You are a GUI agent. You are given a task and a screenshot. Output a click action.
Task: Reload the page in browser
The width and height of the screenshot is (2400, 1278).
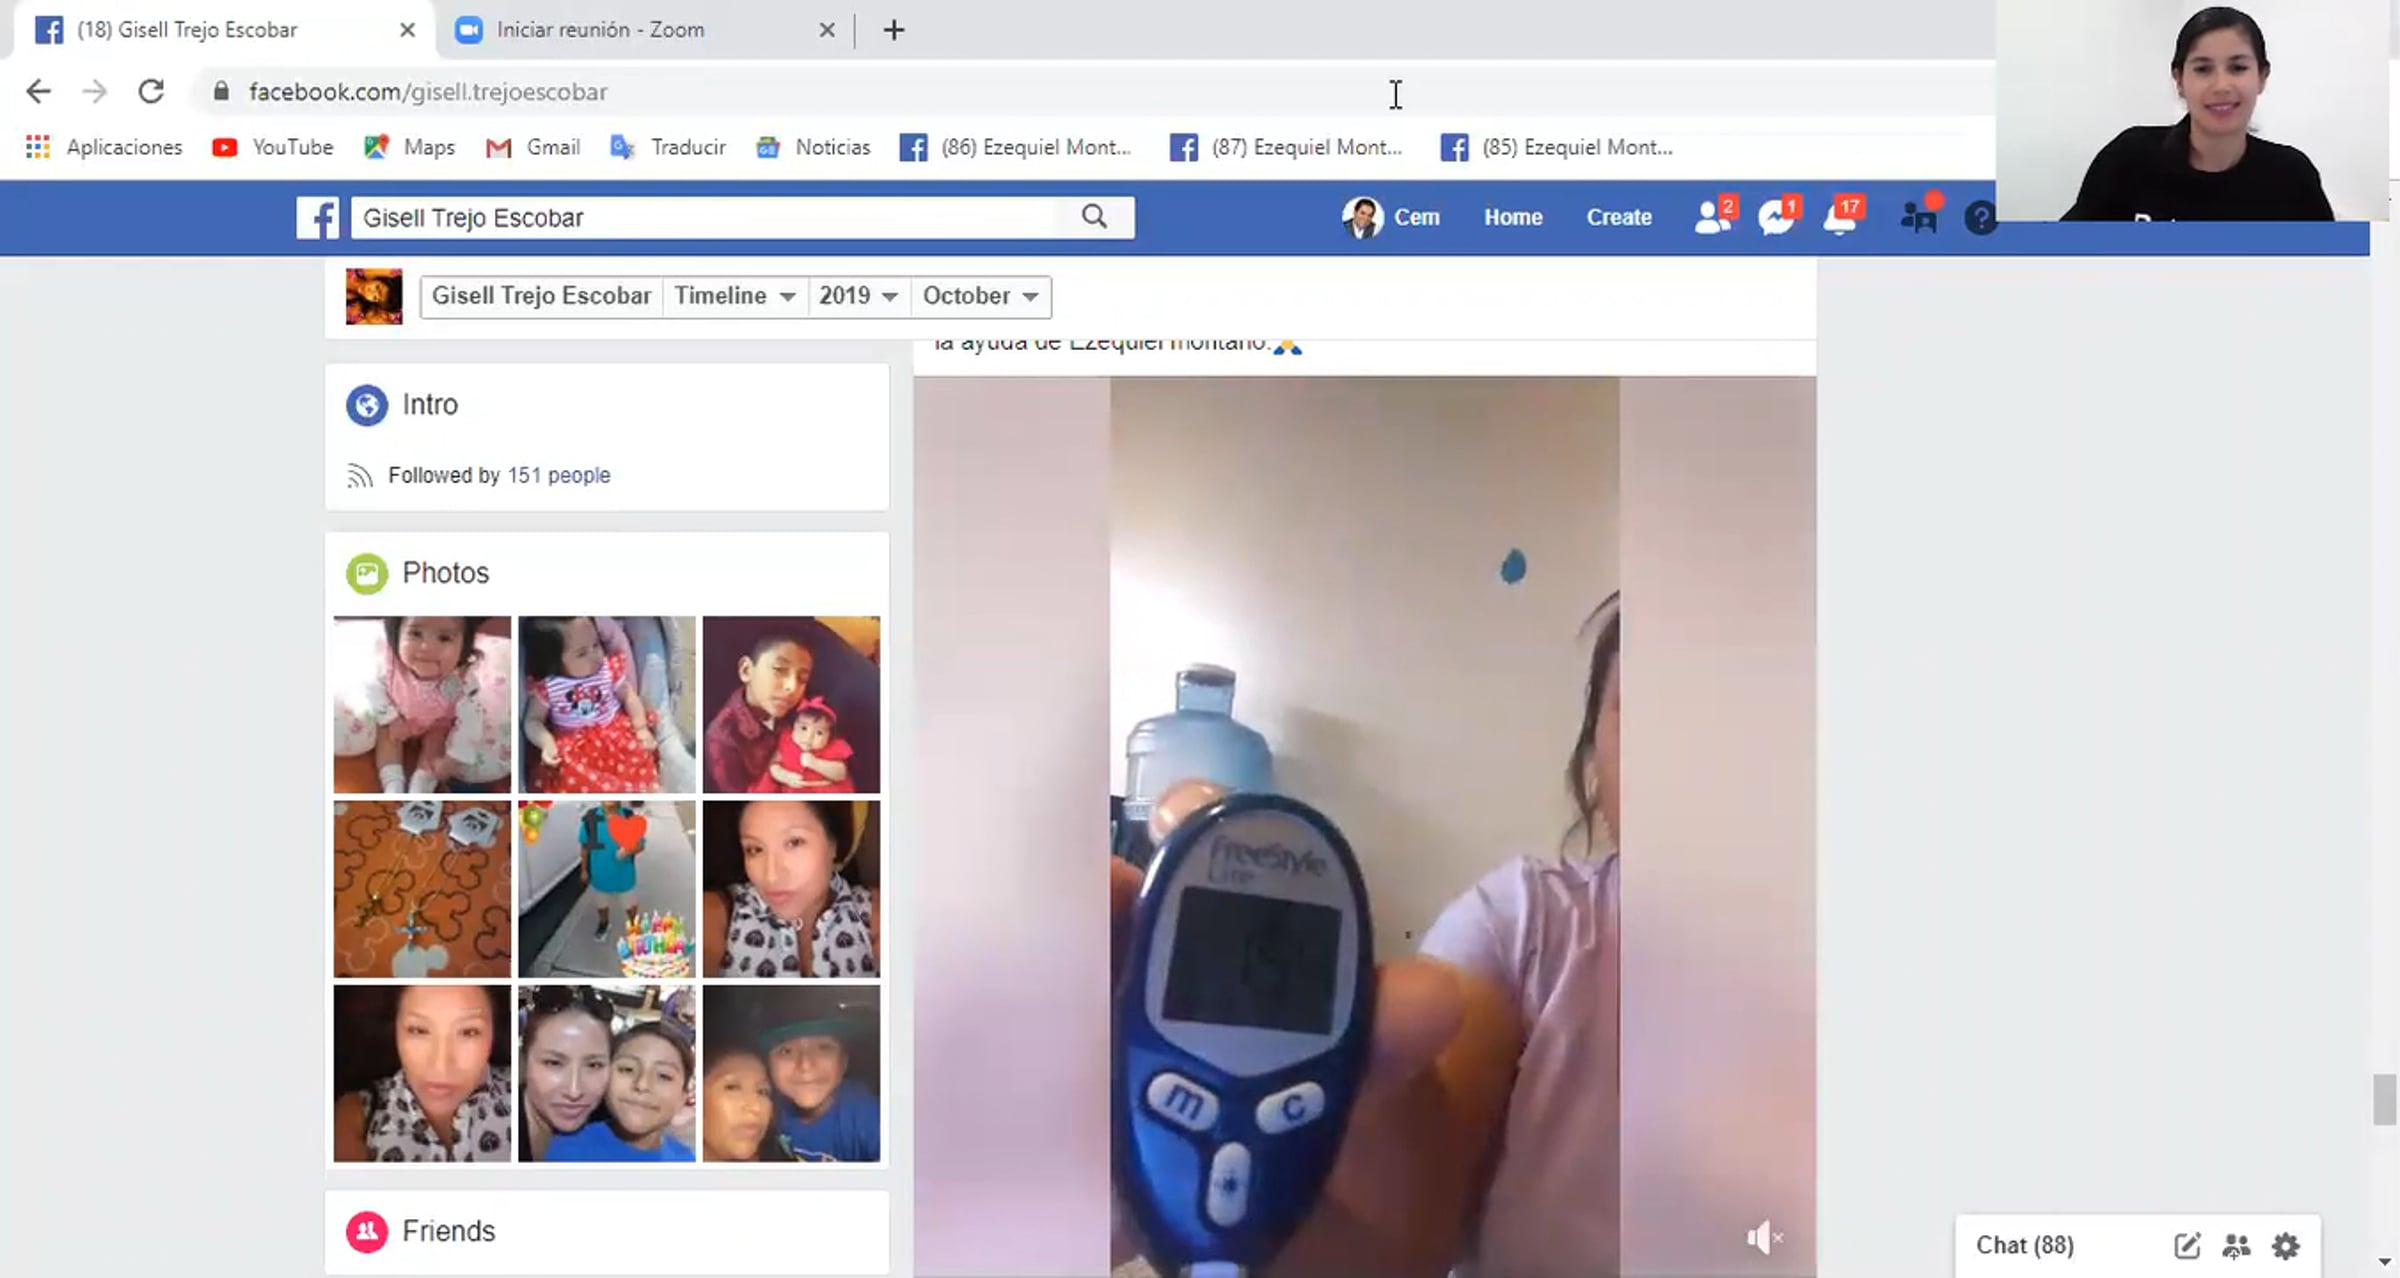point(151,92)
